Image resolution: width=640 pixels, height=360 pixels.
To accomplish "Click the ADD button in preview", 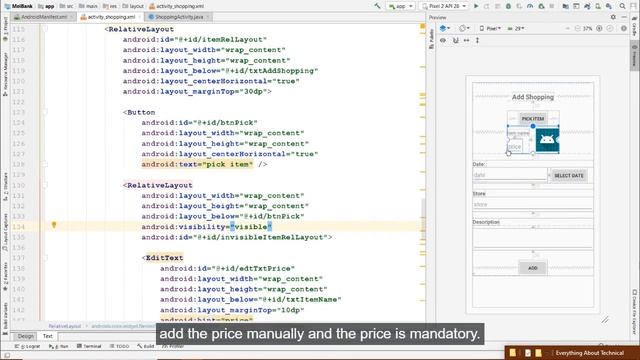I will pyautogui.click(x=533, y=268).
